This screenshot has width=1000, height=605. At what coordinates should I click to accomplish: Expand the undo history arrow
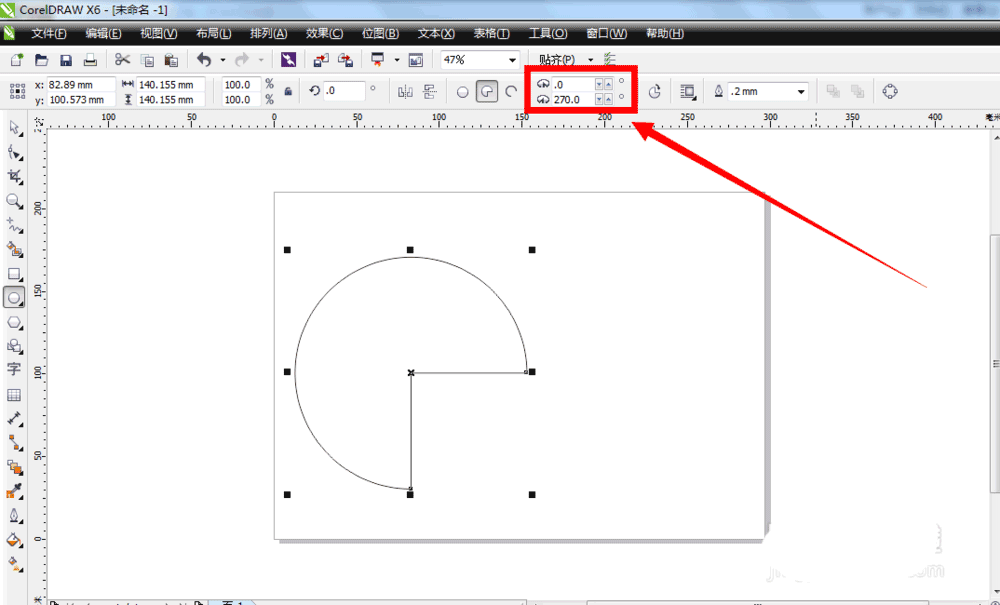[x=222, y=60]
